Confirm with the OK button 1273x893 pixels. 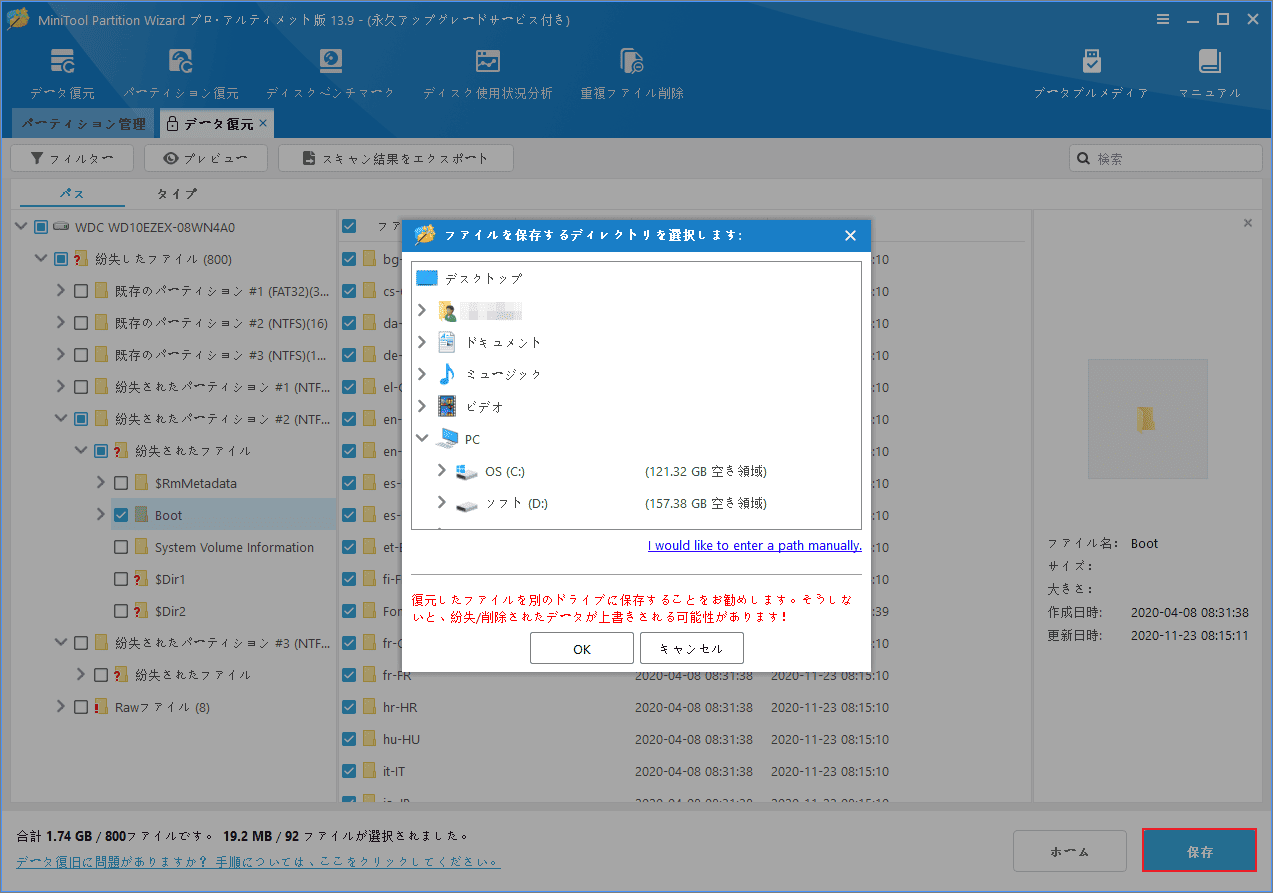[x=582, y=648]
